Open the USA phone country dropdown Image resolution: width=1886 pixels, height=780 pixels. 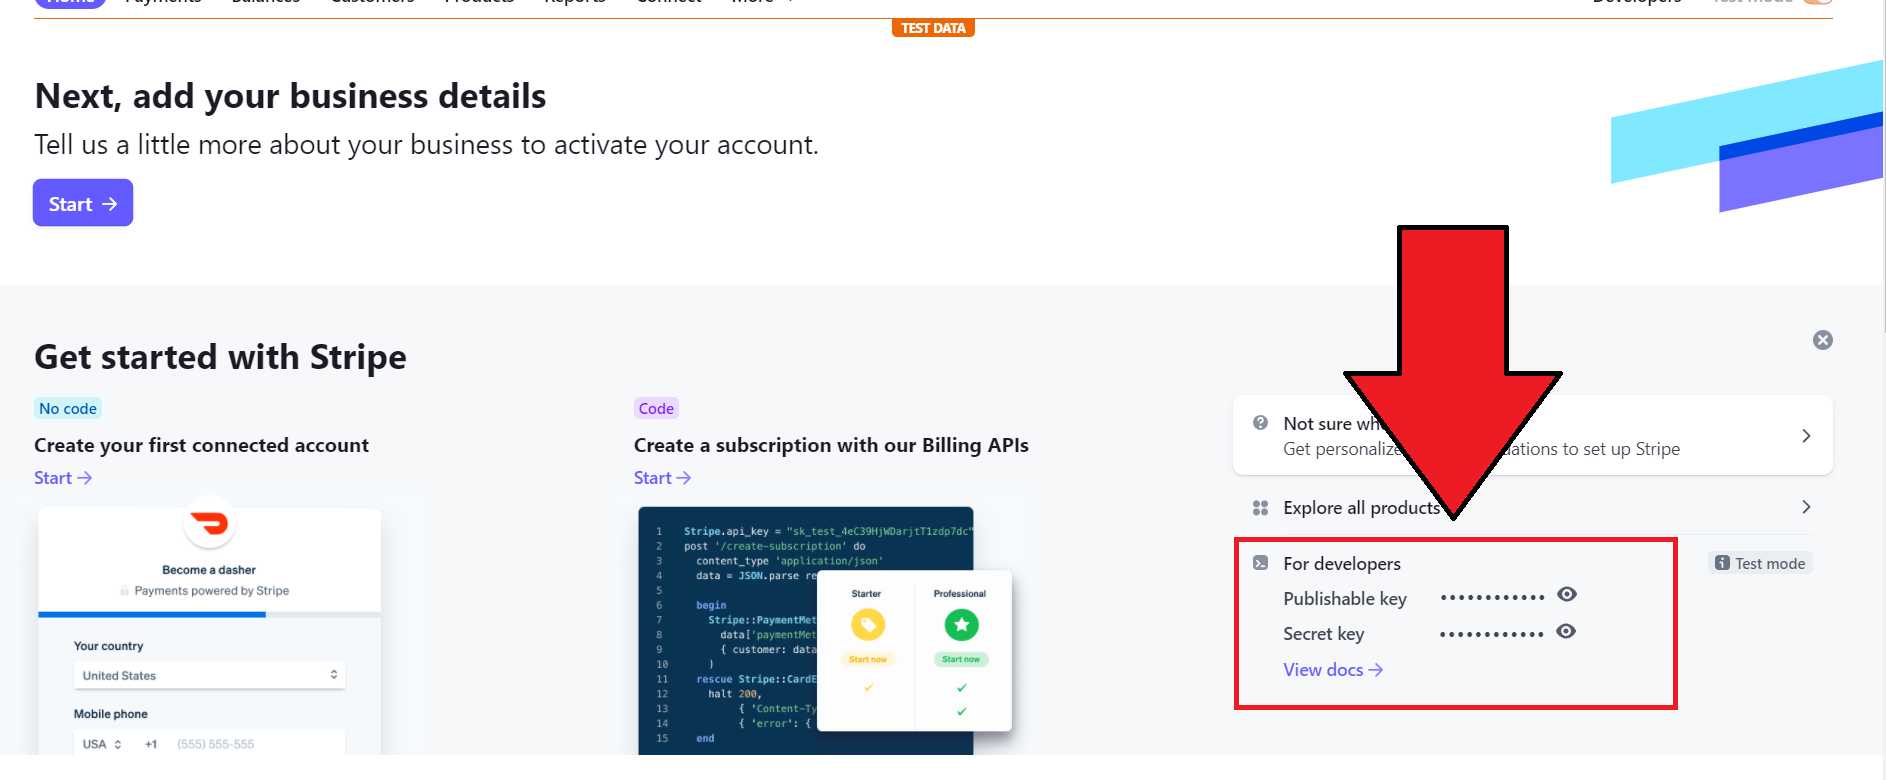102,744
